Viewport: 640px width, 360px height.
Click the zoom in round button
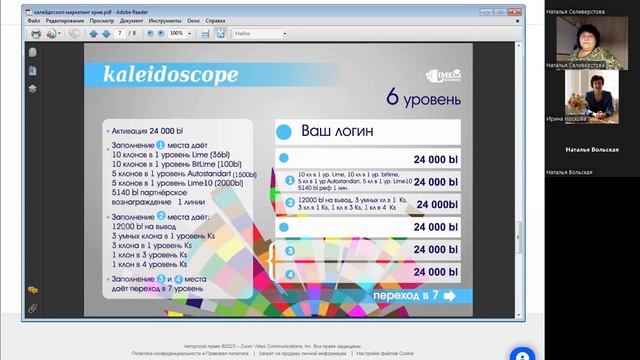point(161,33)
